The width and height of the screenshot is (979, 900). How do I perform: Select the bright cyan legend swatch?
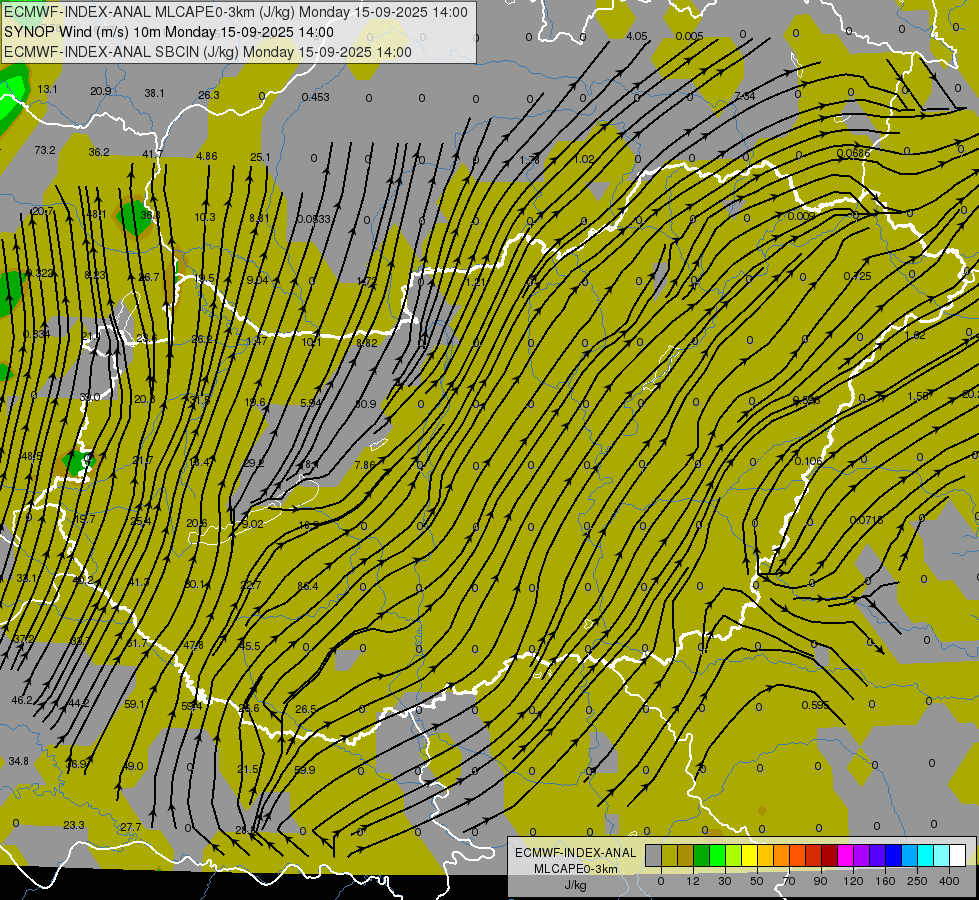[925, 855]
